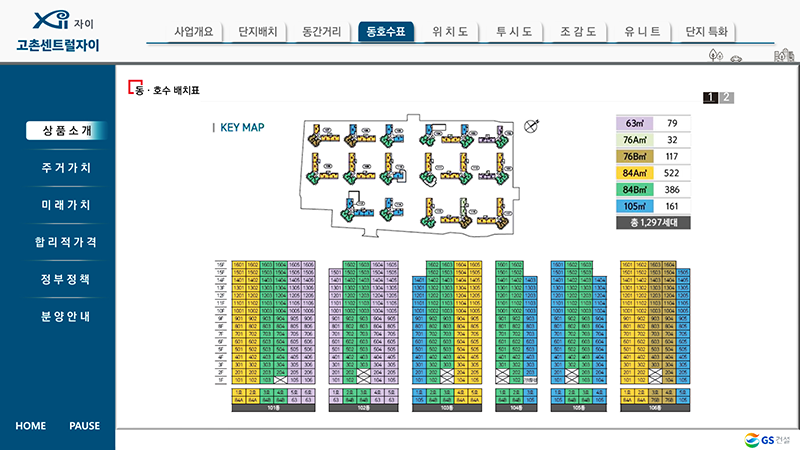800x450 pixels.
Task: Click the GS건설 logo
Action: [x=767, y=440]
